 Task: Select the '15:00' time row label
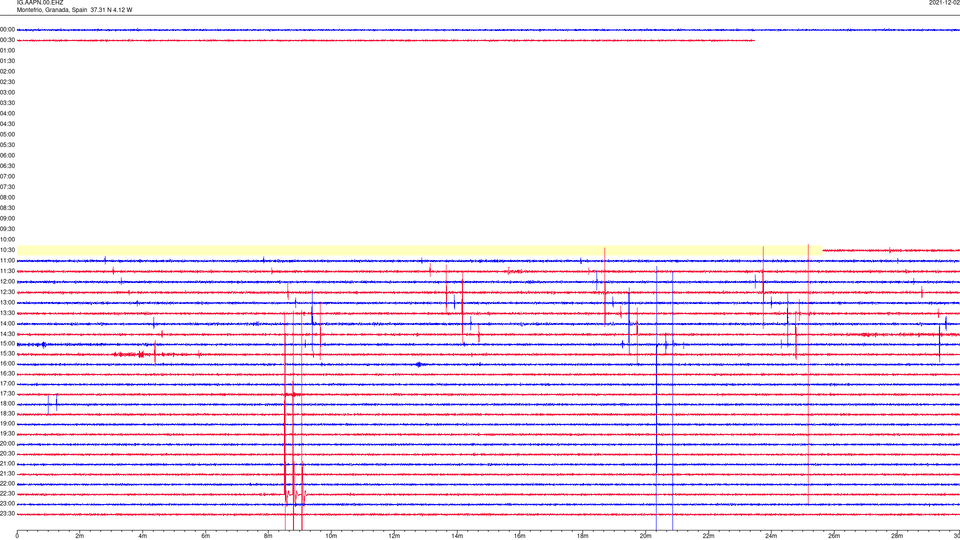click(x=7, y=343)
